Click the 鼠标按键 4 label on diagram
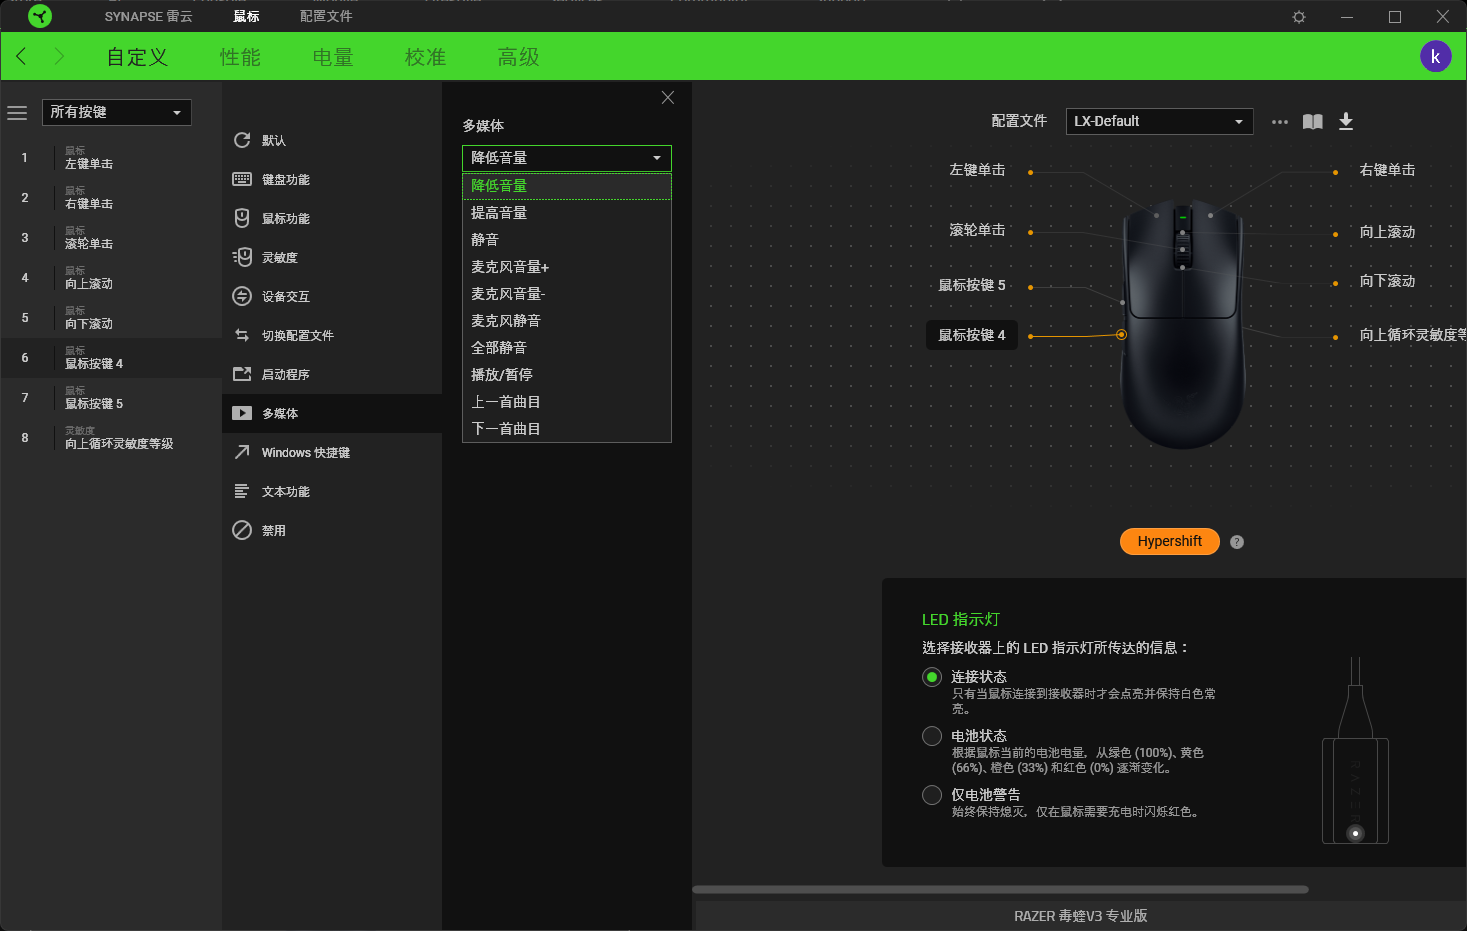 point(972,335)
